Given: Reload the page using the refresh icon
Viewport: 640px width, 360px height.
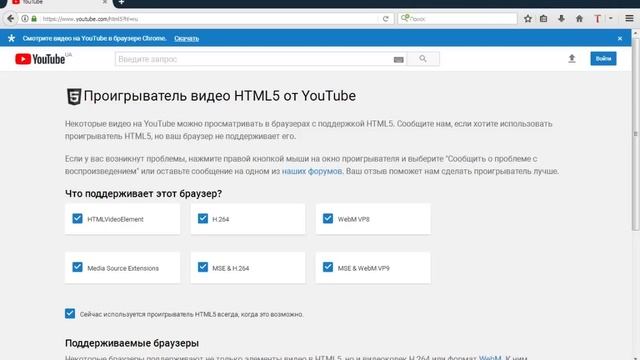Looking at the screenshot, I should (x=385, y=19).
